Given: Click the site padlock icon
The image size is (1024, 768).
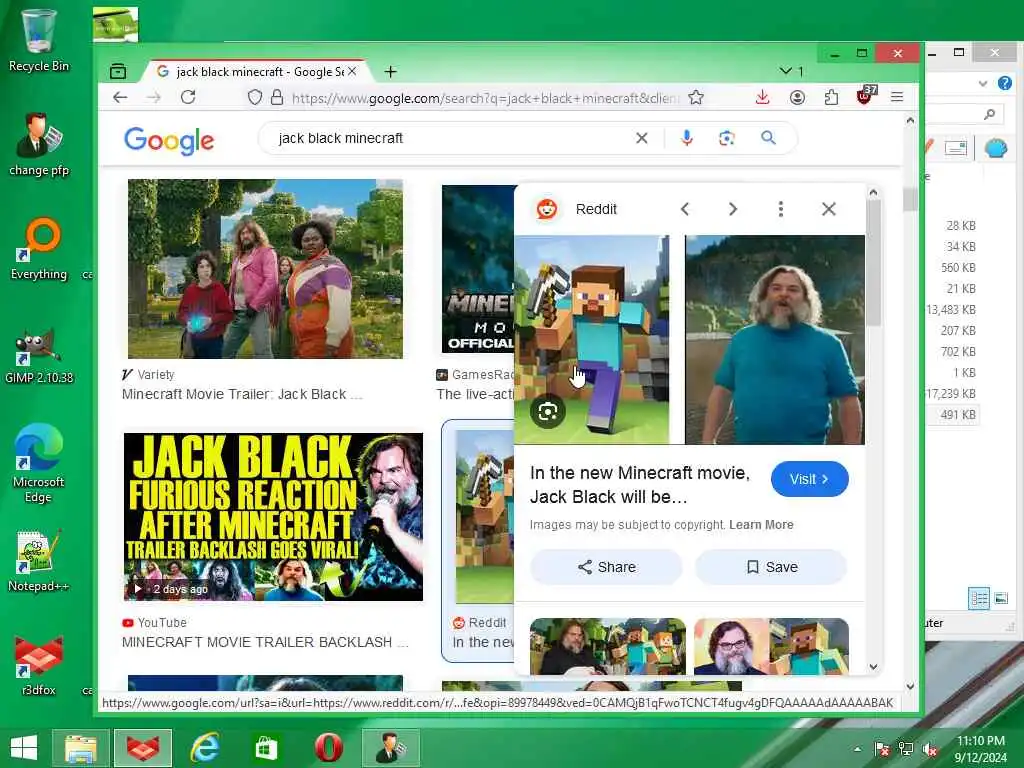Looking at the screenshot, I should [x=277, y=97].
